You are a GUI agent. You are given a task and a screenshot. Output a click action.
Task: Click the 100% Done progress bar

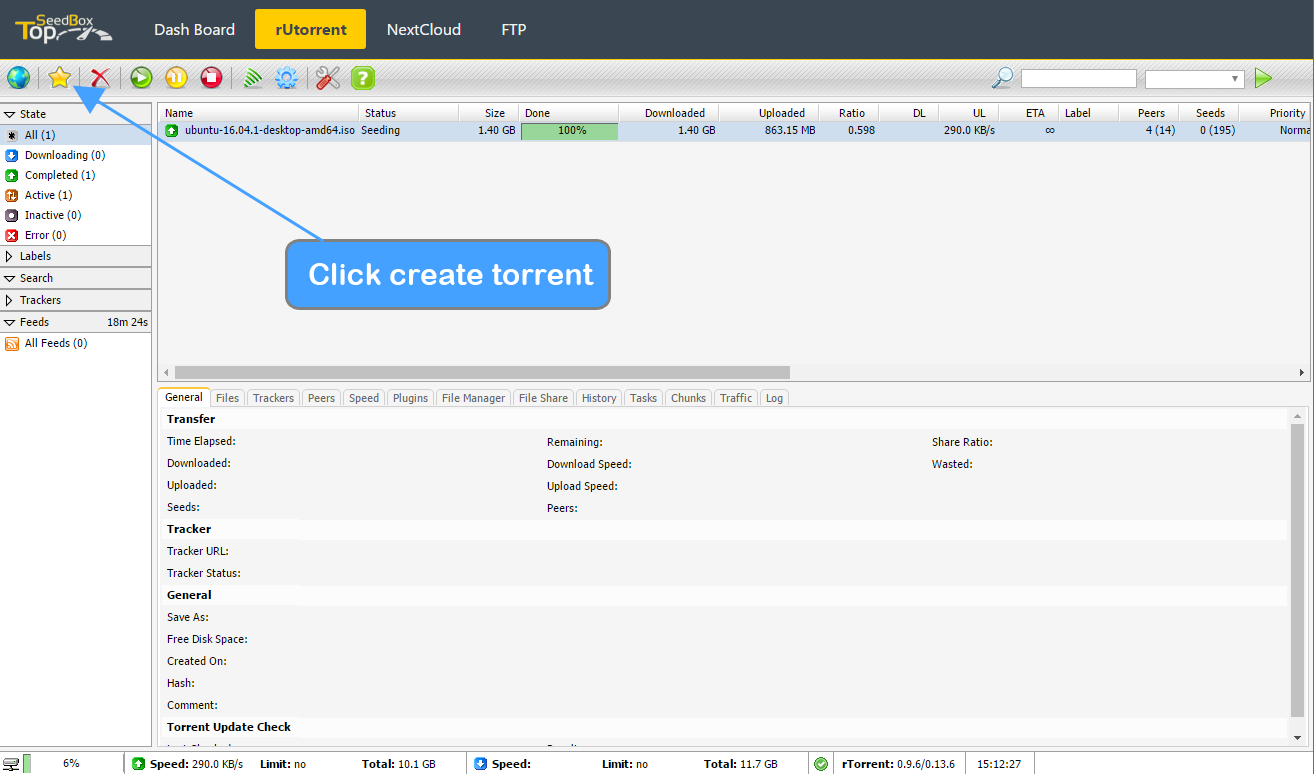(x=570, y=131)
